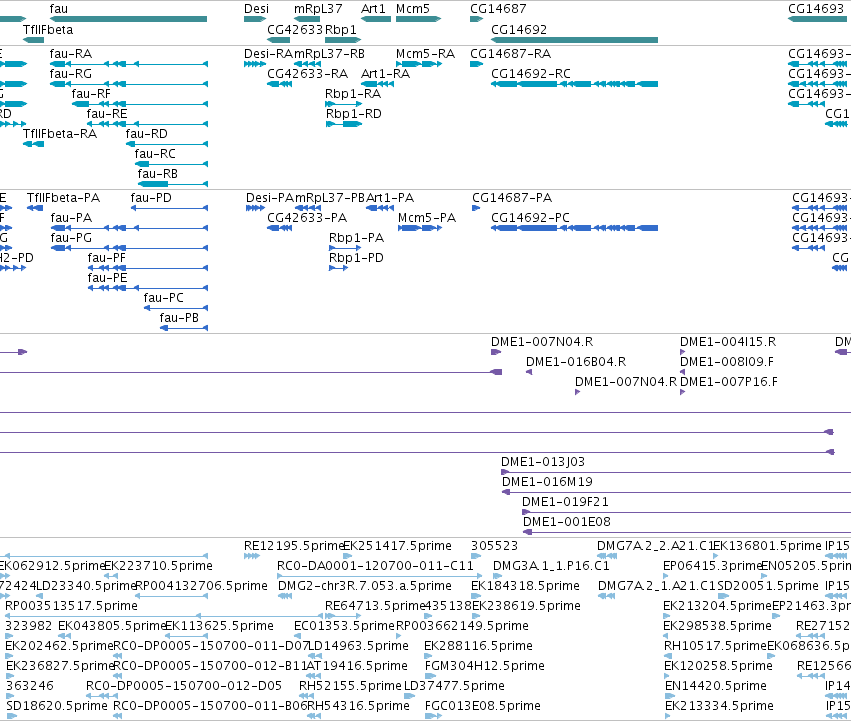Select transcript fau-RC

[x=155, y=154]
